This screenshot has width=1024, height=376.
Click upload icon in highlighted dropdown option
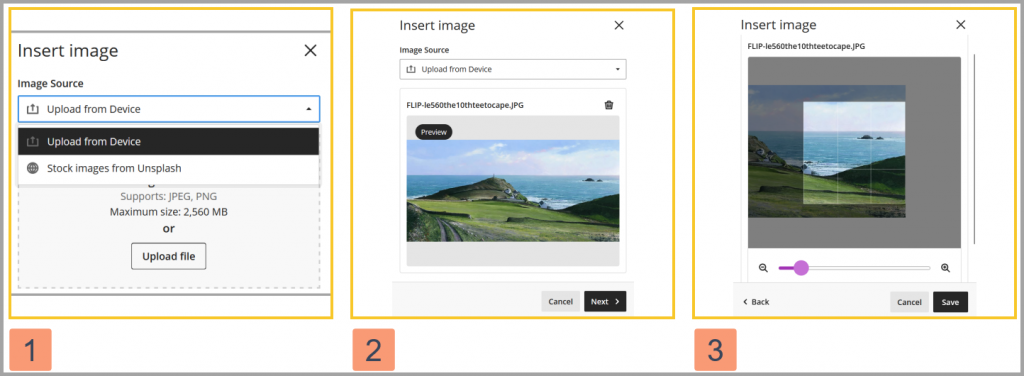pyautogui.click(x=33, y=142)
